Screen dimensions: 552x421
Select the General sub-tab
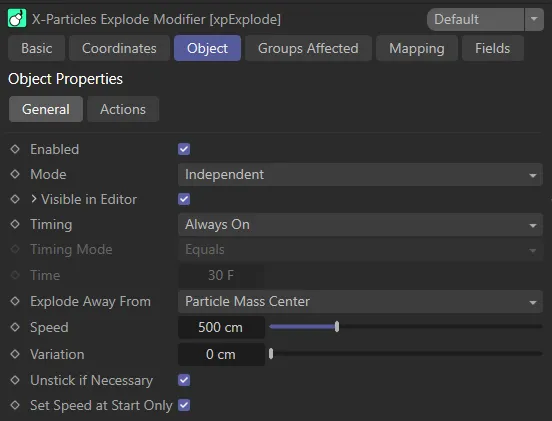coord(46,109)
